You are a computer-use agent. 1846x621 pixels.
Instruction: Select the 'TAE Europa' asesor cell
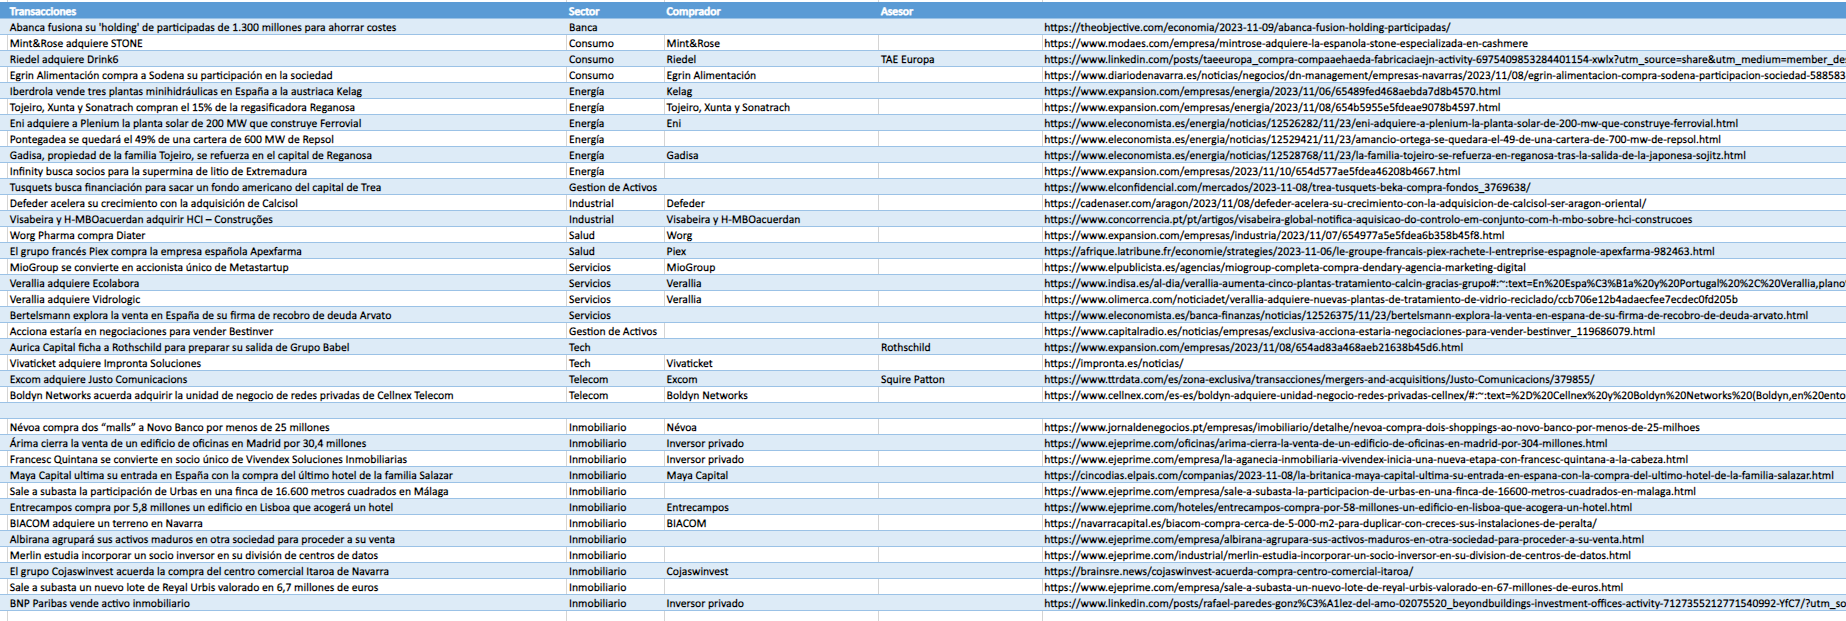point(907,59)
